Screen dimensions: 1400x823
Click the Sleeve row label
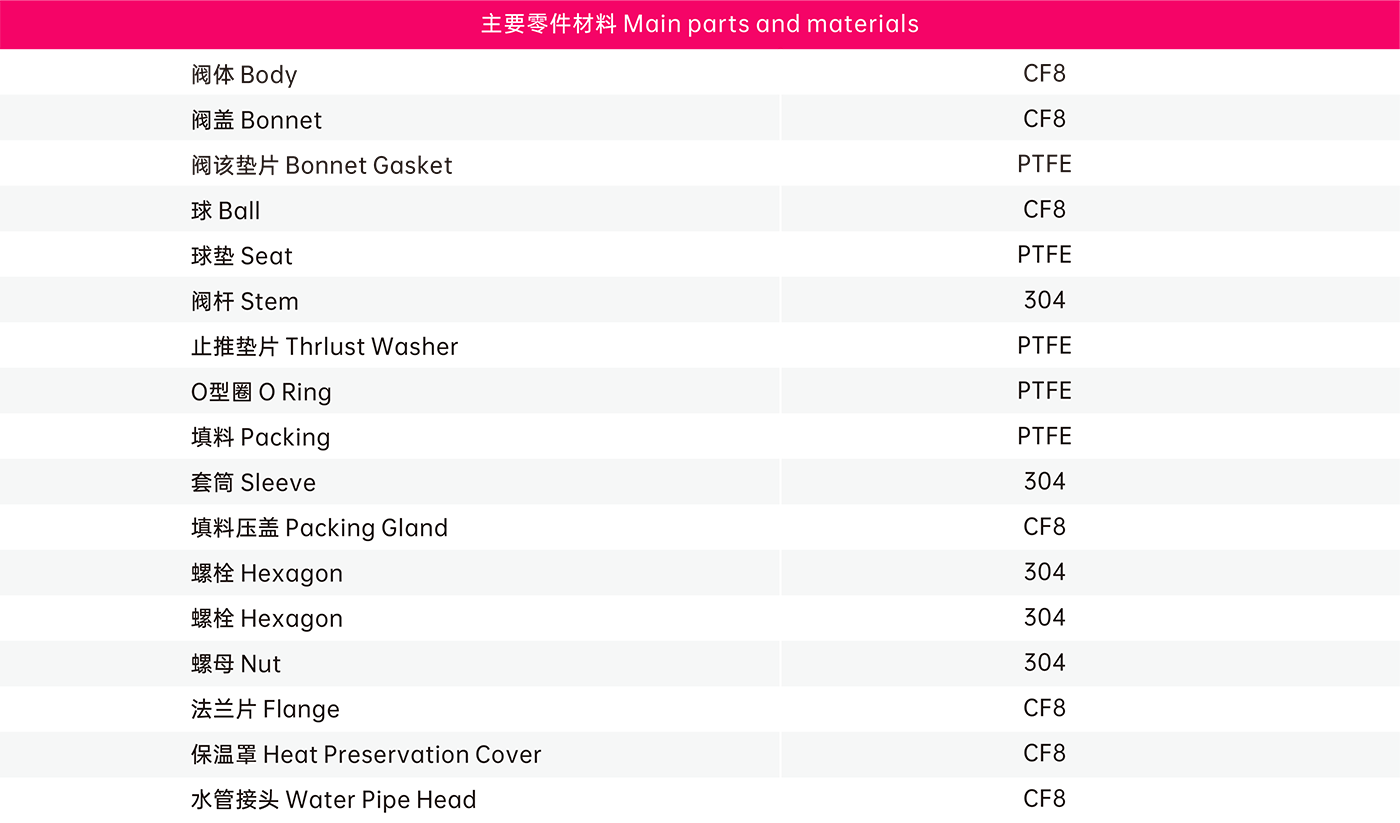(x=253, y=483)
